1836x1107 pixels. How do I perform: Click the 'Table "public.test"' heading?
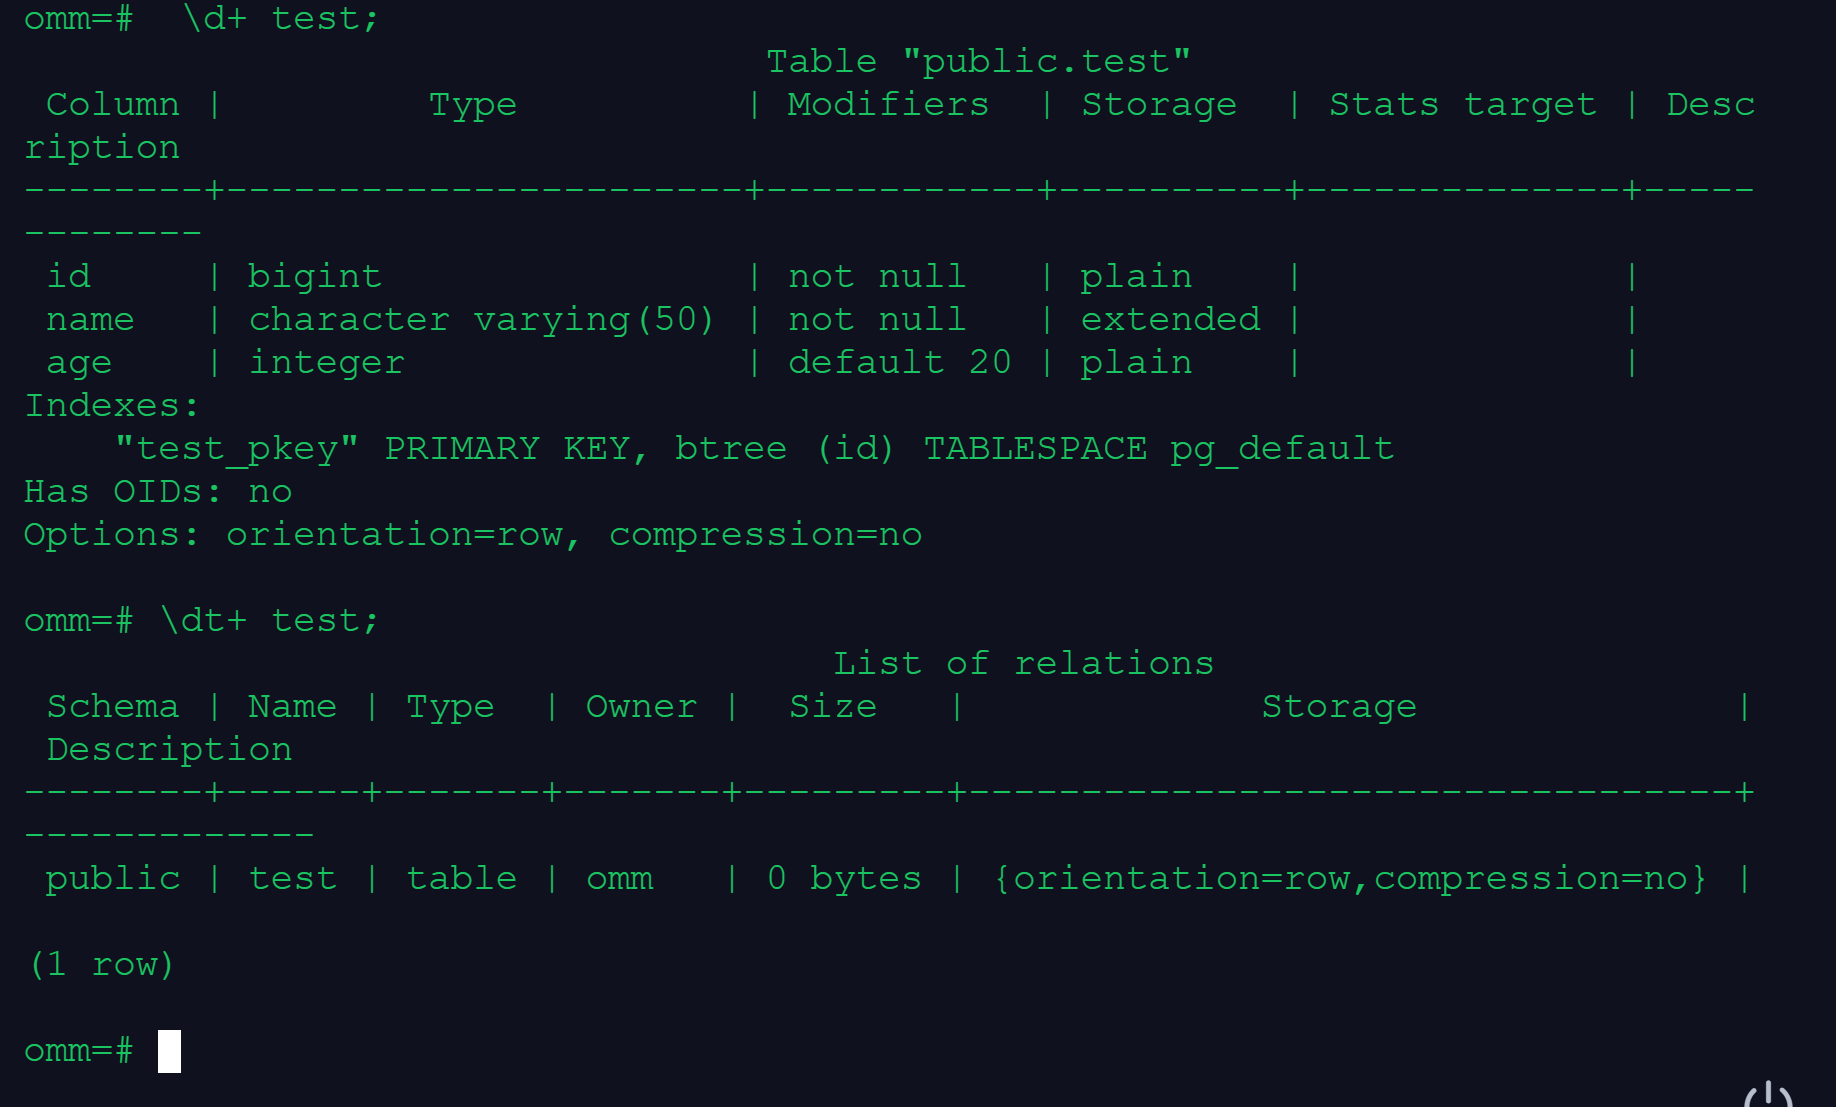tap(978, 62)
